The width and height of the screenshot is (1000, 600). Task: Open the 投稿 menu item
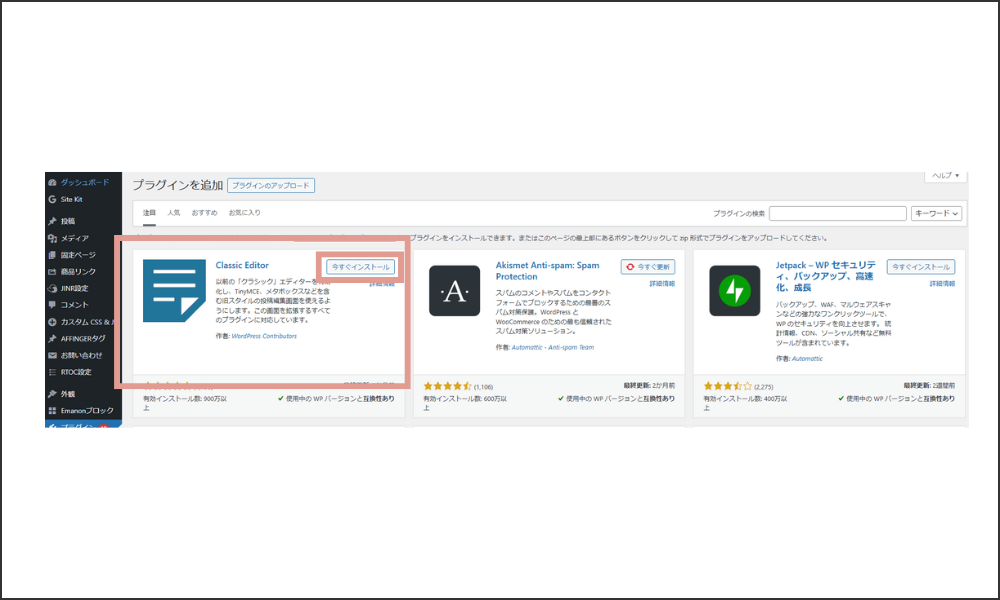coord(68,221)
